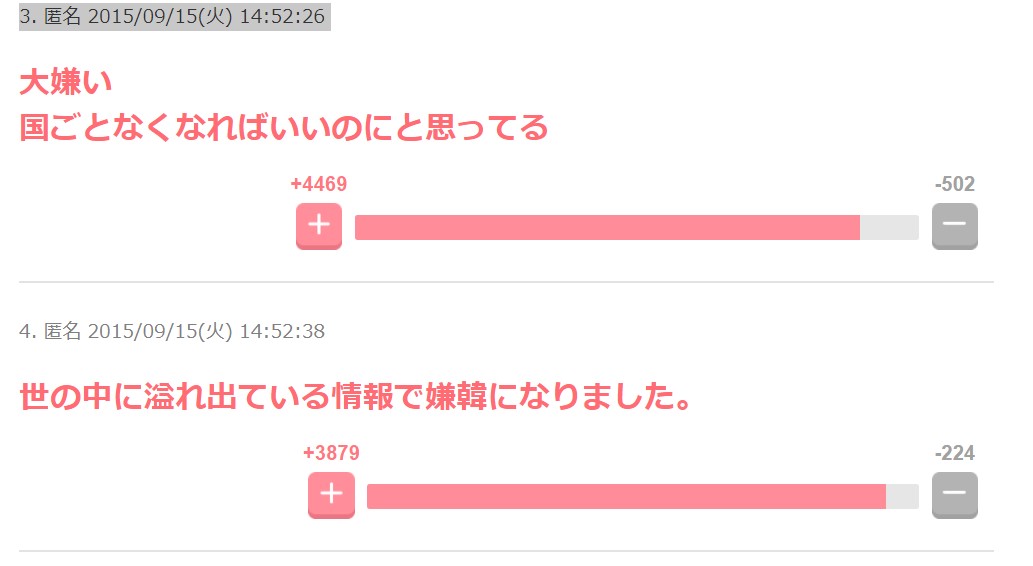Click the +4469 upvote count

(x=318, y=185)
